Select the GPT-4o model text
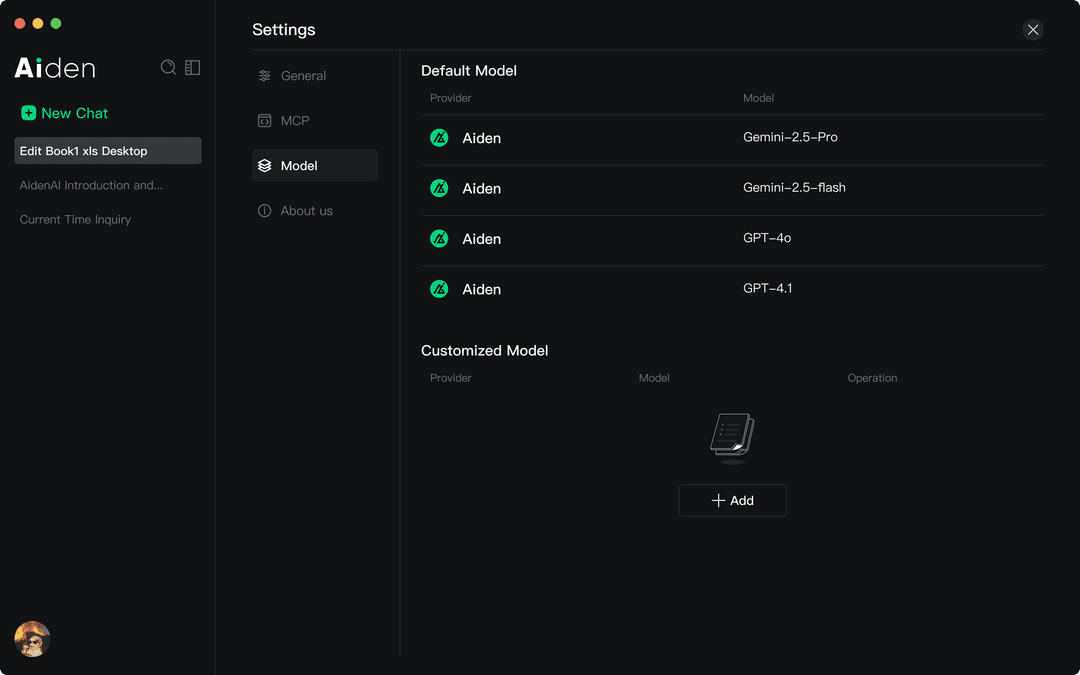This screenshot has height=675, width=1080. pos(767,238)
